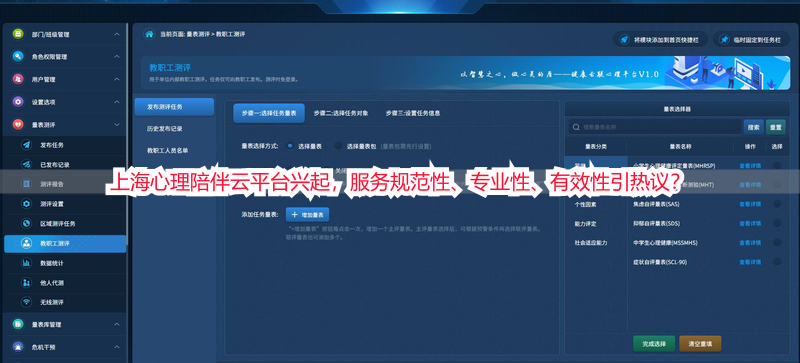Expand 角色权限管理 with its chevron
This screenshot has width=800, height=363.
click(x=117, y=57)
